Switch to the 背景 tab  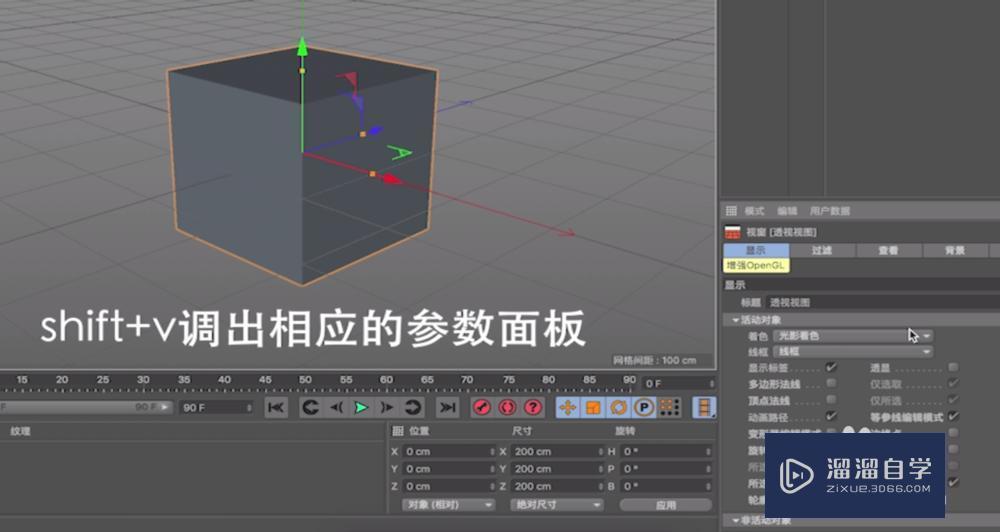pos(955,250)
